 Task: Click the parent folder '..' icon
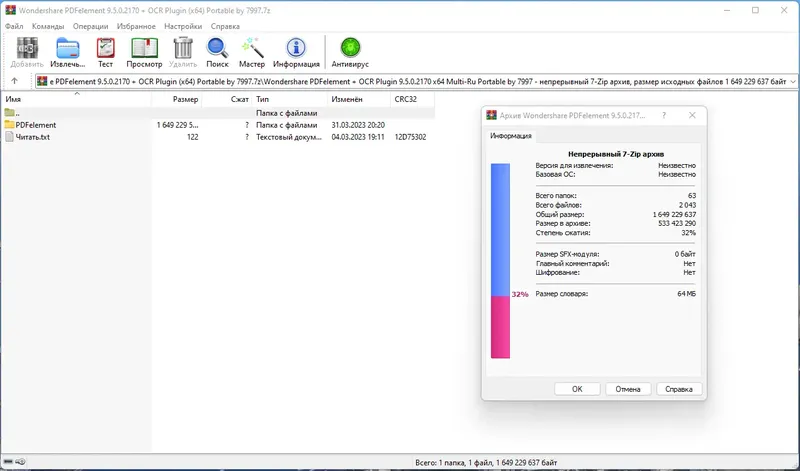pyautogui.click(x=9, y=113)
